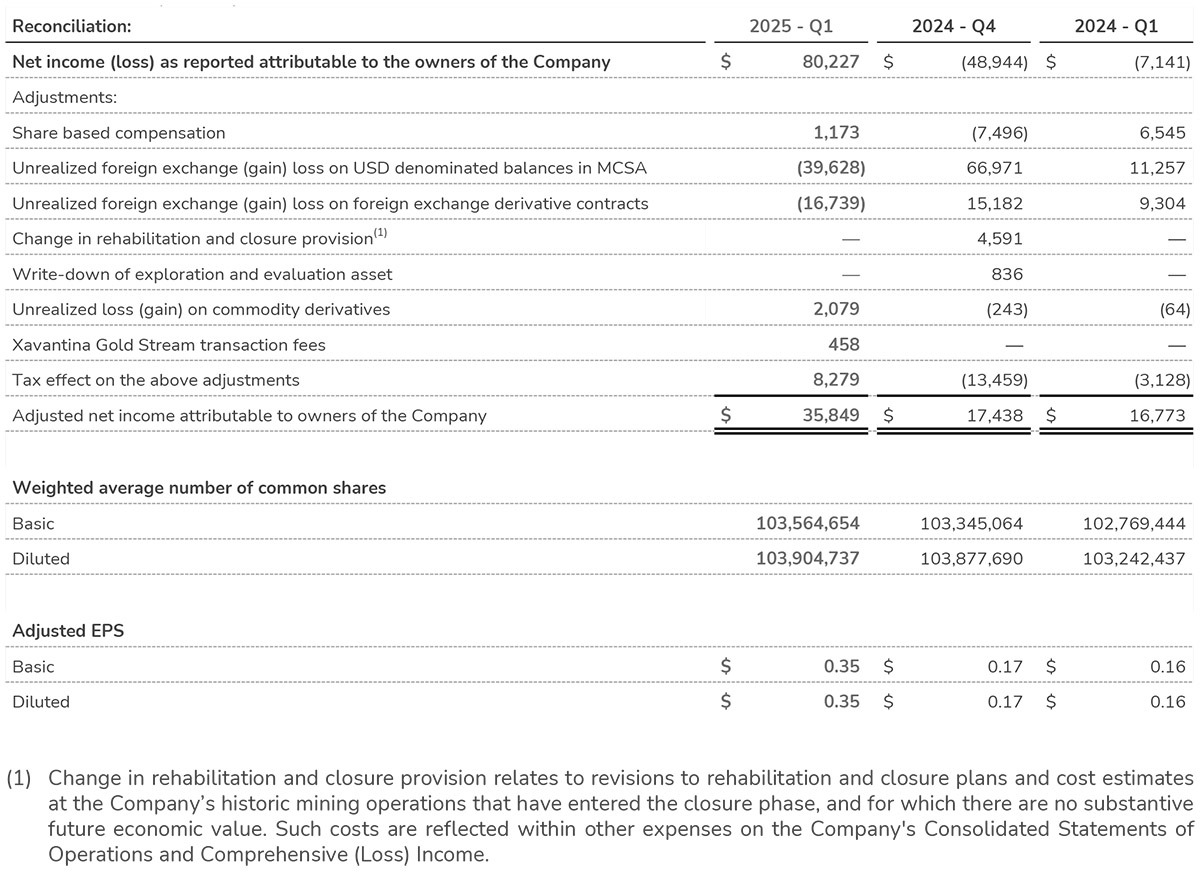Image resolution: width=1200 pixels, height=871 pixels.
Task: Click basic share count 102,769,444
Action: 1134,523
